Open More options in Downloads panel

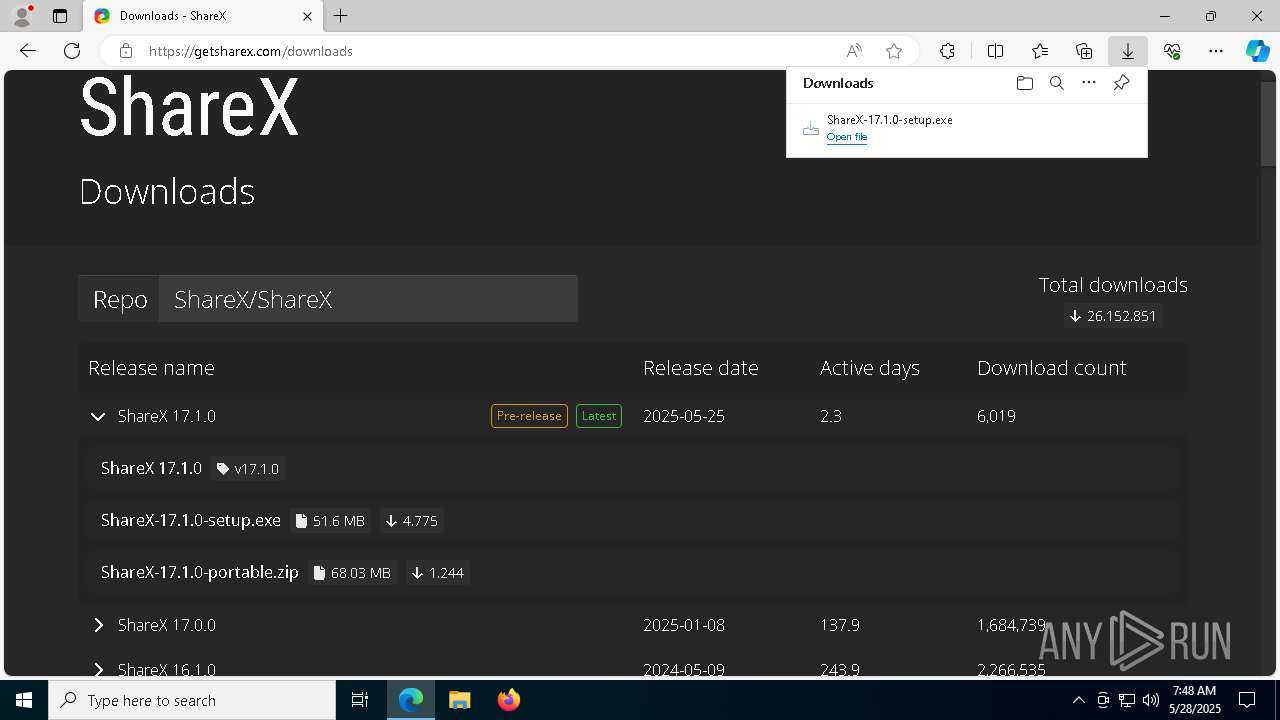(x=1089, y=83)
